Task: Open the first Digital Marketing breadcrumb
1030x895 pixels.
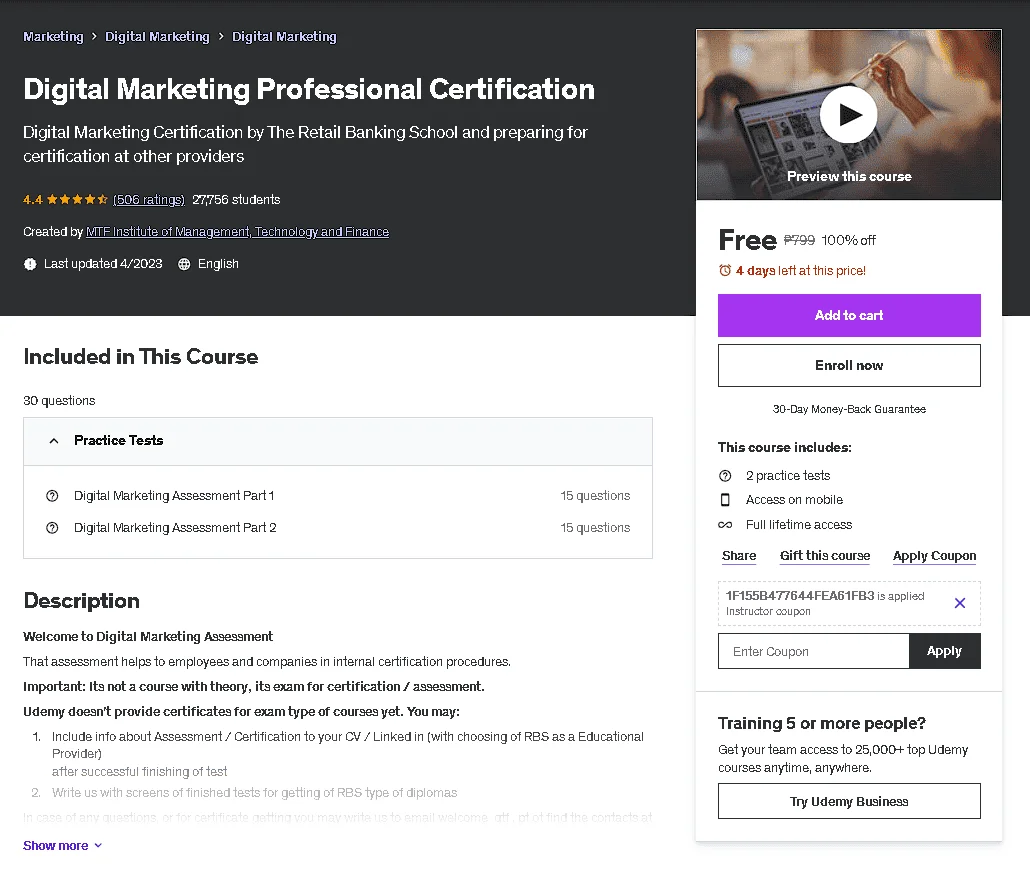Action: (x=157, y=37)
